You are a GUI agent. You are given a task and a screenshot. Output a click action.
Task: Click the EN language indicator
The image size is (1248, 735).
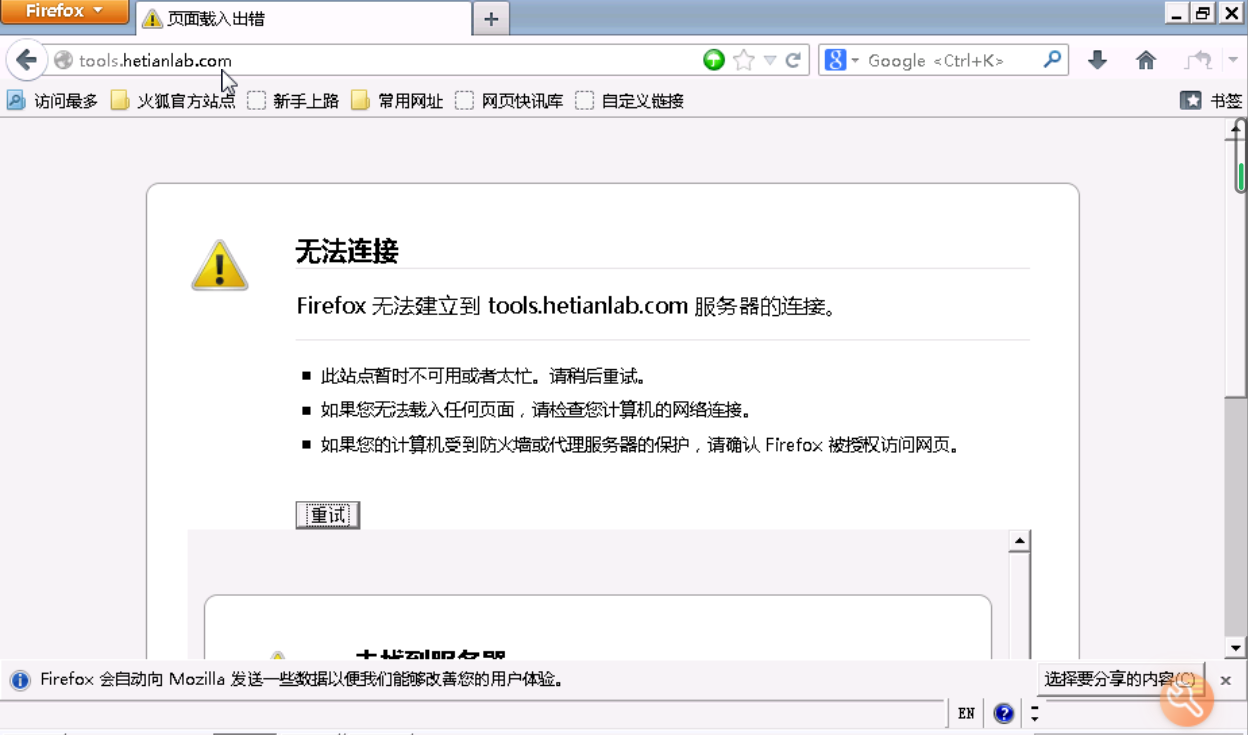click(966, 713)
